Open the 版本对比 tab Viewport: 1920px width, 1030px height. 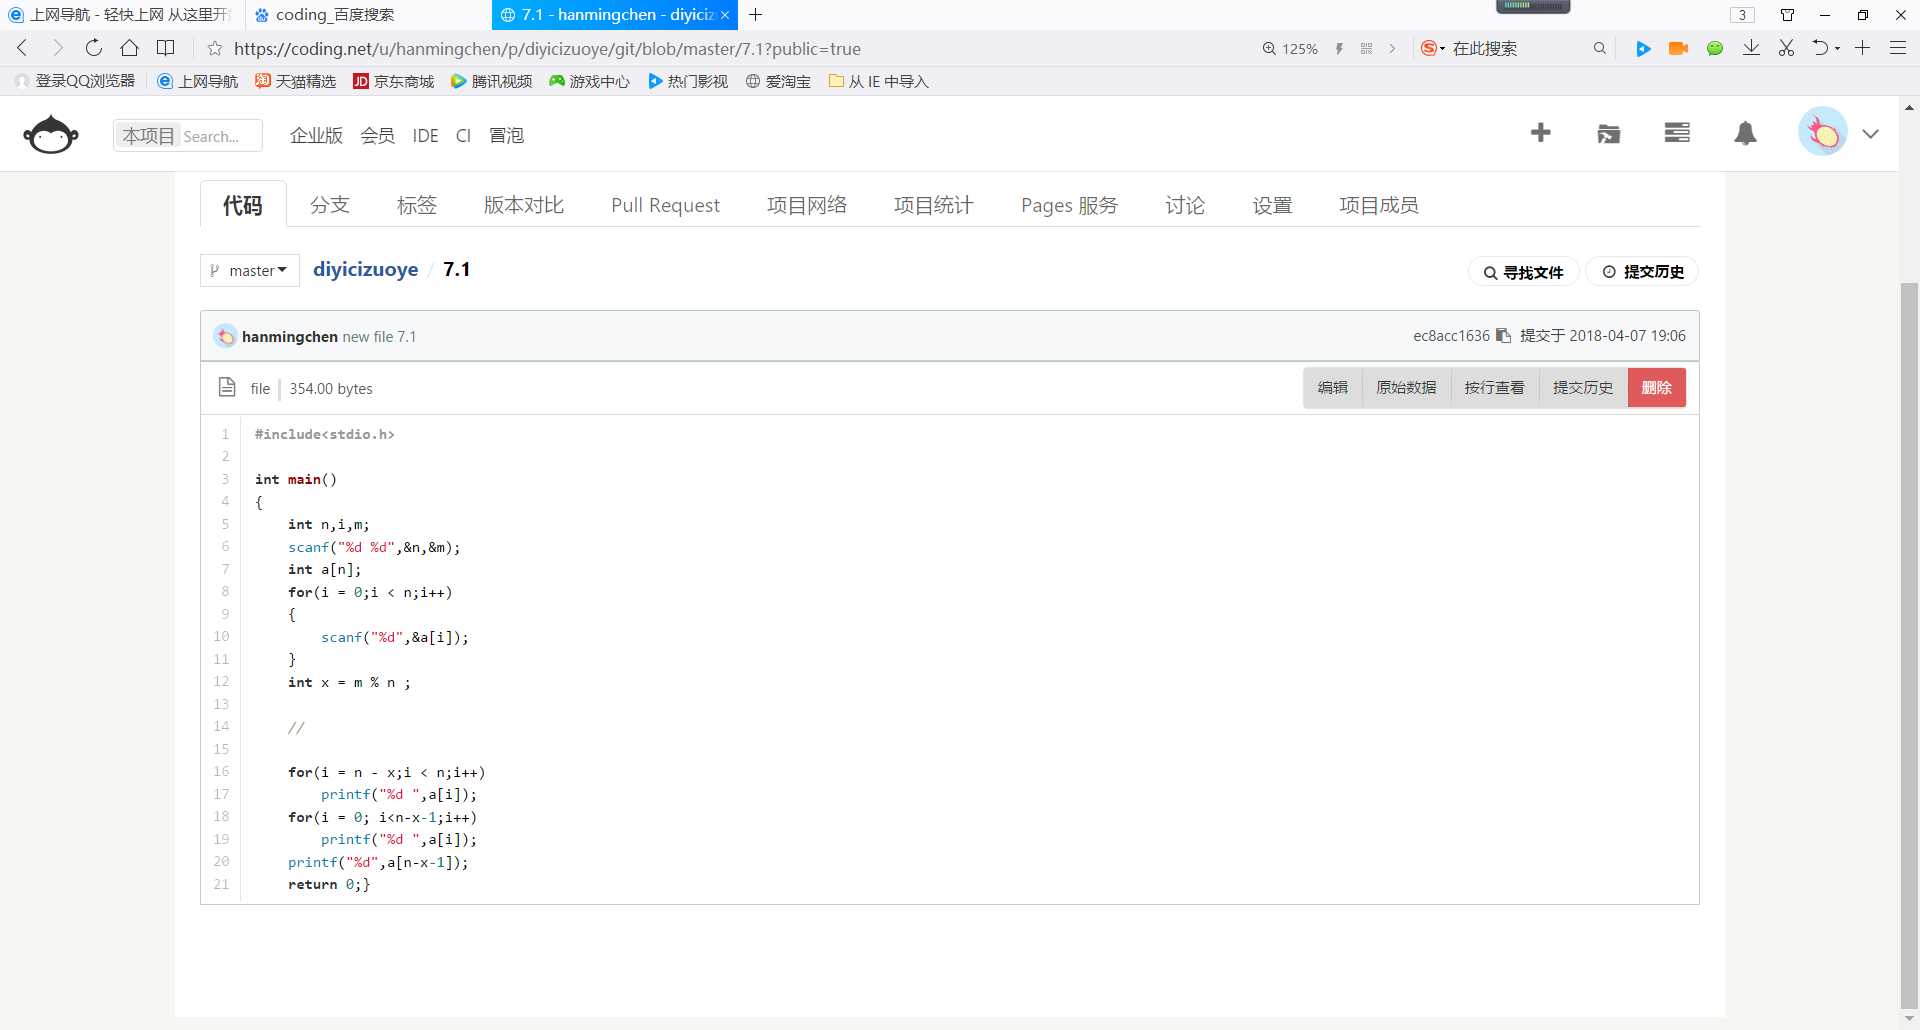tap(524, 205)
